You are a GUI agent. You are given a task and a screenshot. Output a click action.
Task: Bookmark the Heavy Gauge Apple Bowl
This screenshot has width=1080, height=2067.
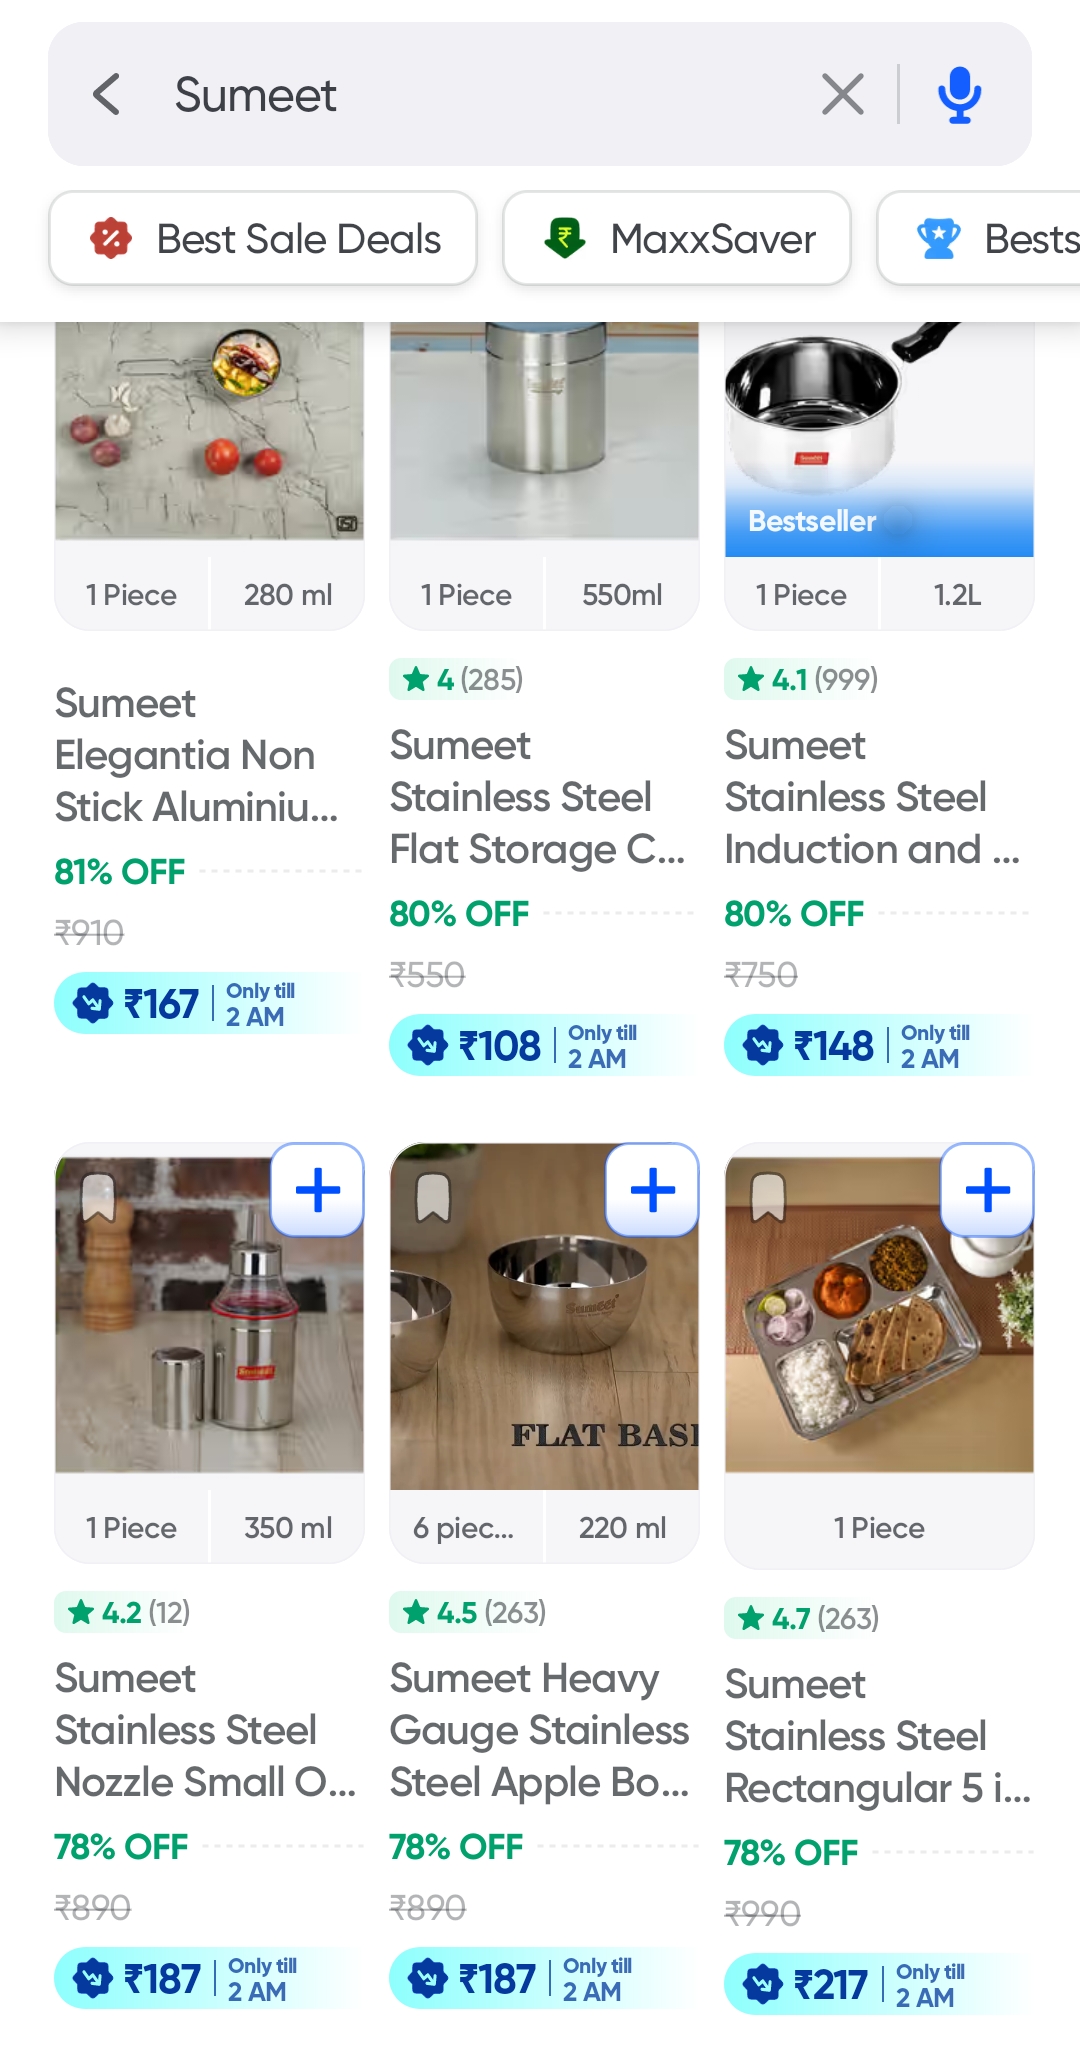[433, 1197]
